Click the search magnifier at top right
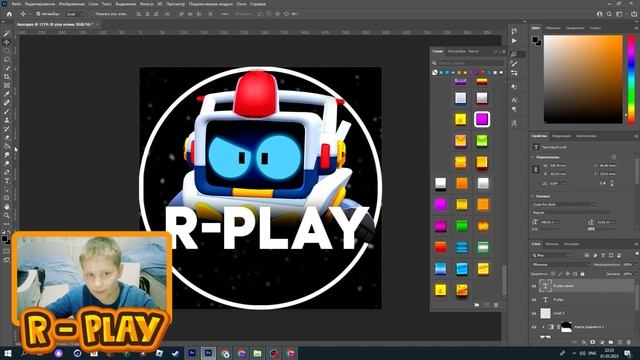 [x=609, y=14]
